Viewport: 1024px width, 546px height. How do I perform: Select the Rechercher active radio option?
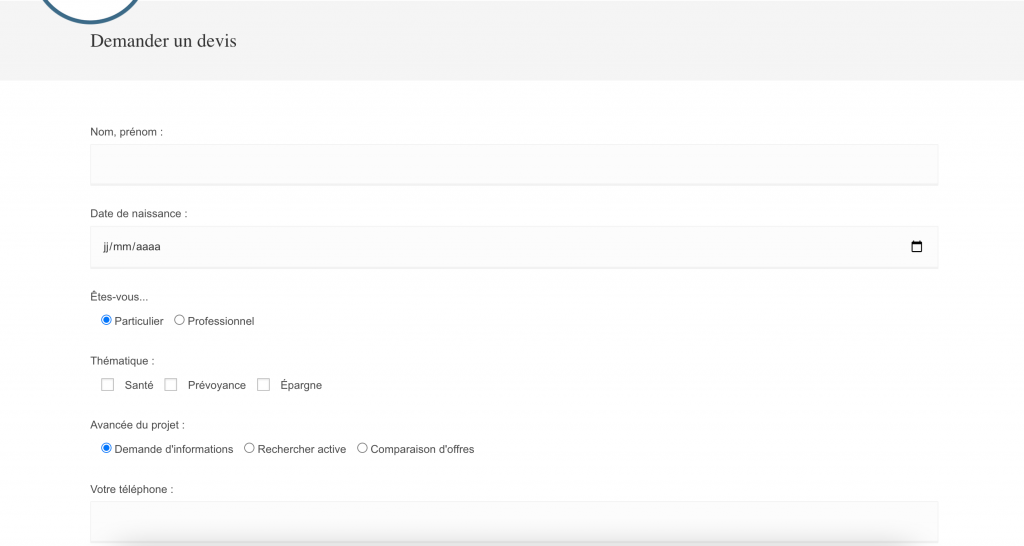point(250,448)
